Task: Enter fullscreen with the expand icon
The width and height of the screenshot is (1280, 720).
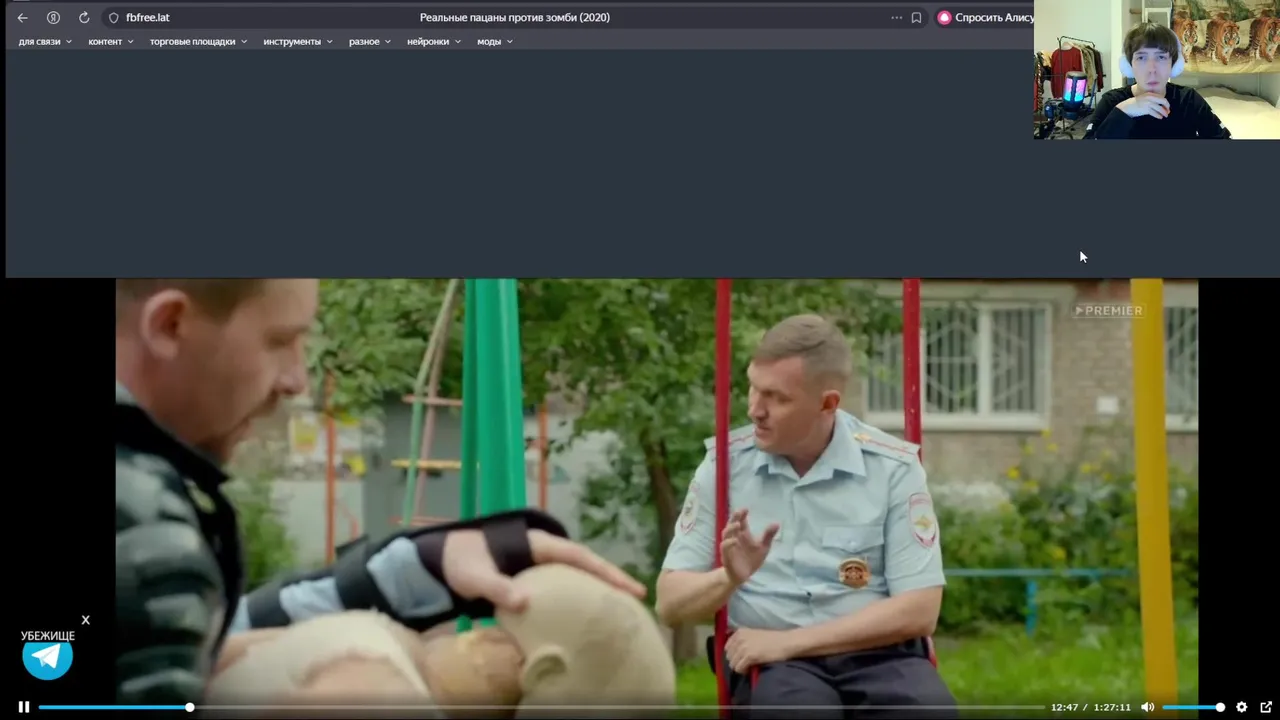Action: (x=1266, y=707)
